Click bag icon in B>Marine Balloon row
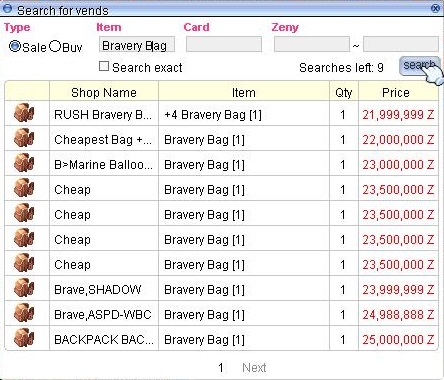Viewport: 444px width, 380px height. click(24, 163)
